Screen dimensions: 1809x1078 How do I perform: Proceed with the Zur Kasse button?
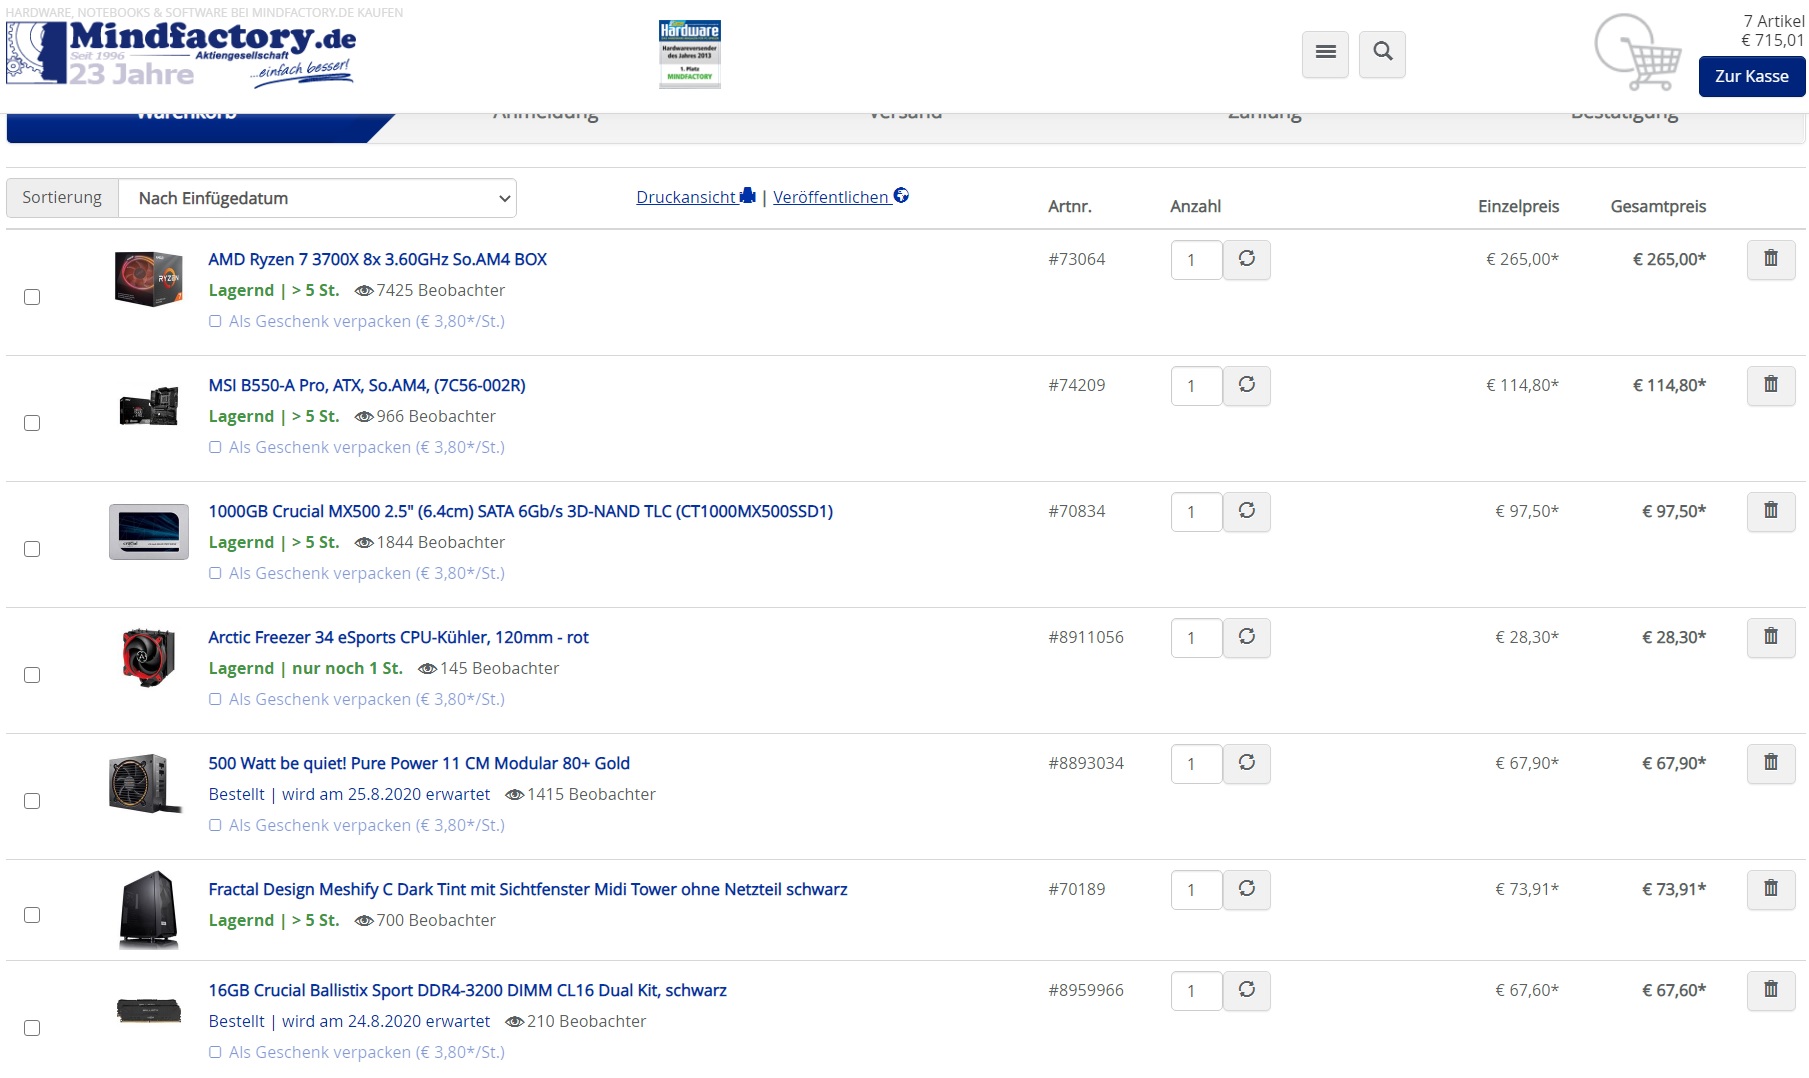tap(1752, 76)
